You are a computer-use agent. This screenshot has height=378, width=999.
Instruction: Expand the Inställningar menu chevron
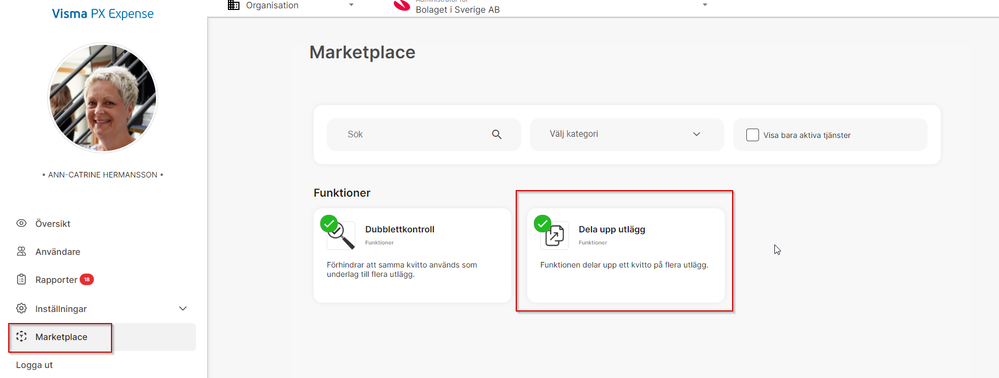coord(183,309)
